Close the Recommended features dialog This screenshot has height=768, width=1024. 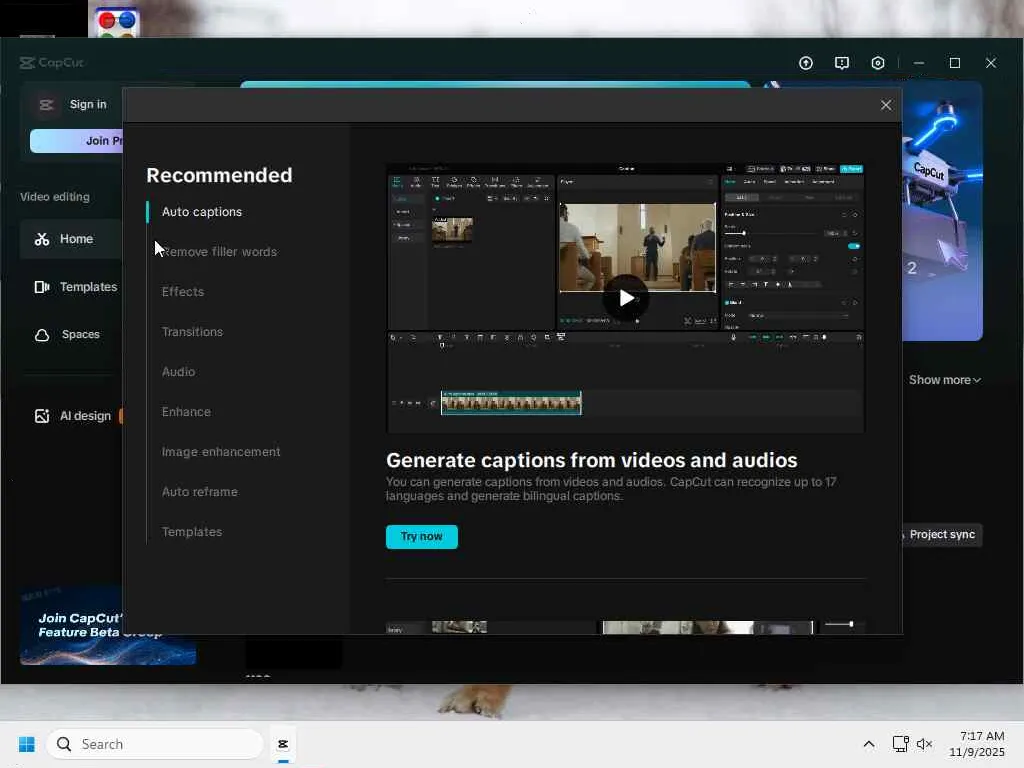coord(886,105)
